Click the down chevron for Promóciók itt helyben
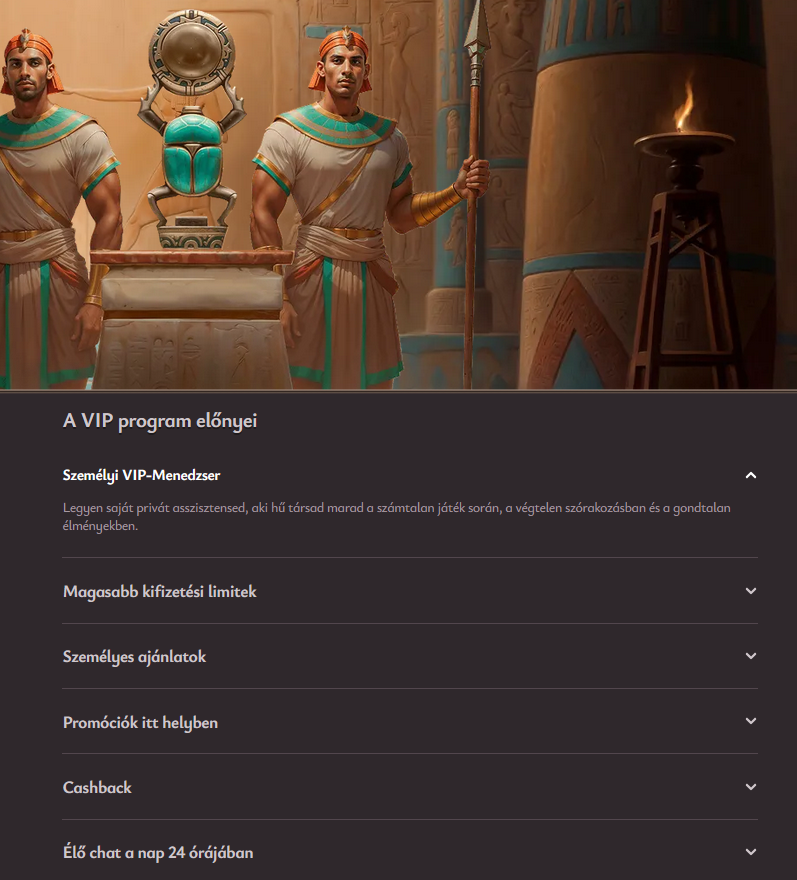The height and width of the screenshot is (880, 797). pyautogui.click(x=750, y=721)
